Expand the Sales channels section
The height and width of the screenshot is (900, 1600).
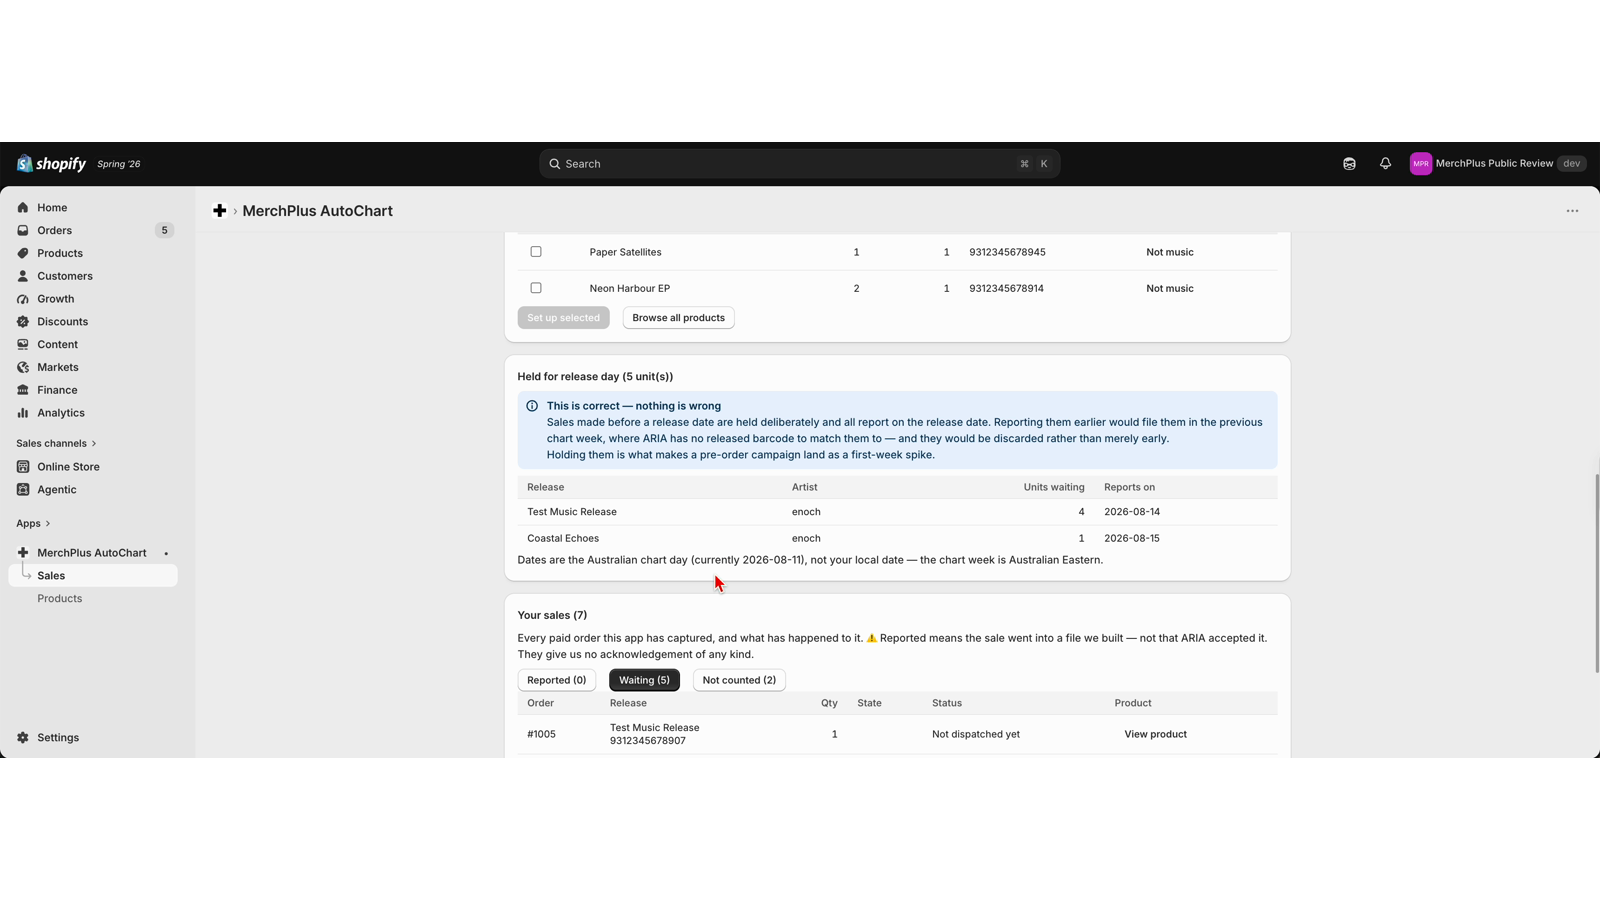click(x=56, y=443)
